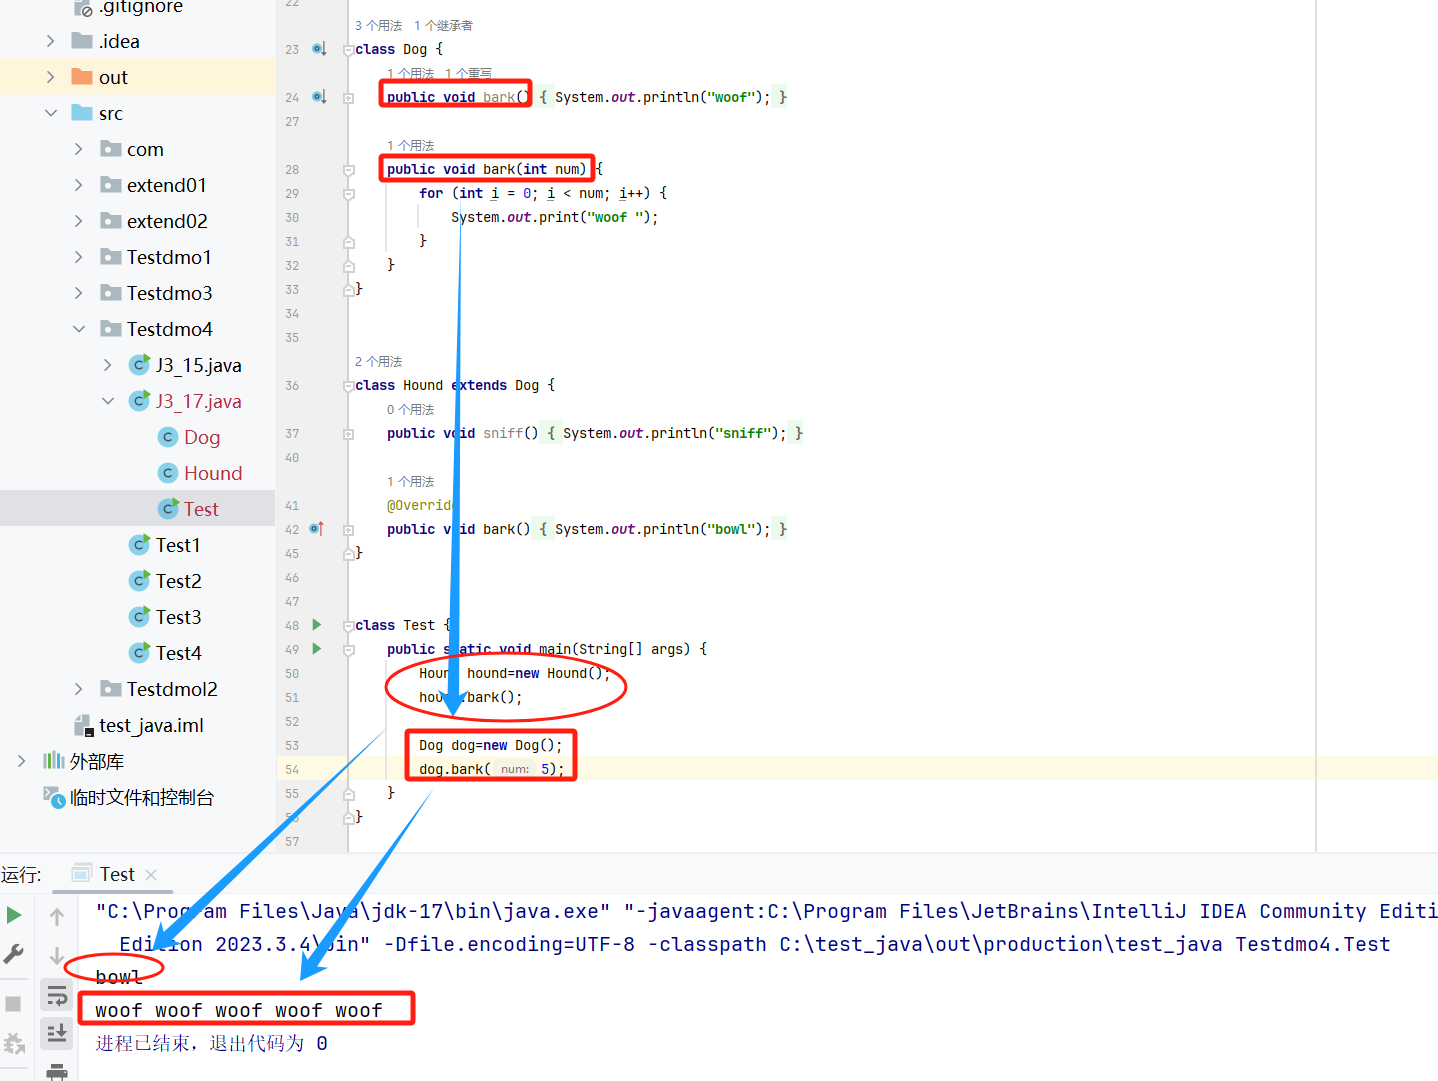
Task: Click line number 53 in the gutter
Action: coord(292,746)
